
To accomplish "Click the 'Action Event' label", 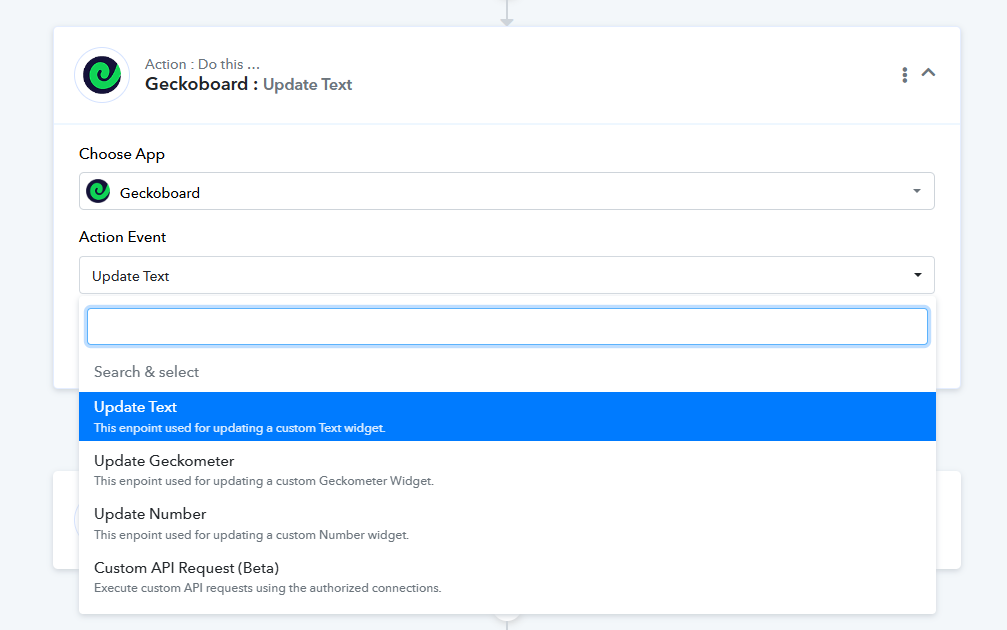I will [x=123, y=237].
